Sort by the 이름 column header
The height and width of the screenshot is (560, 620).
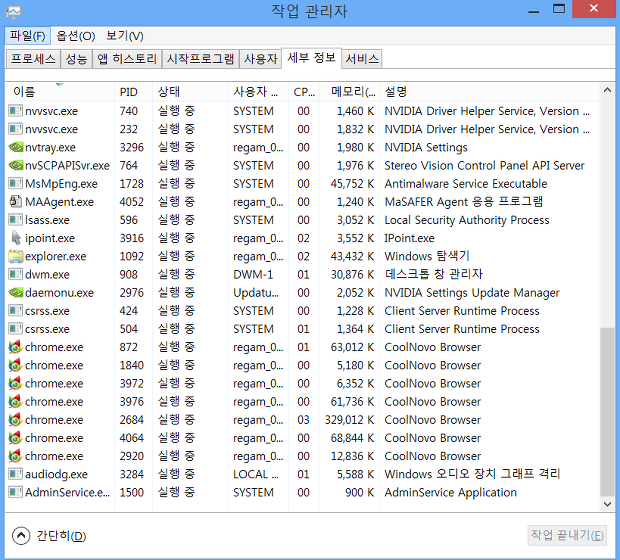(x=60, y=92)
